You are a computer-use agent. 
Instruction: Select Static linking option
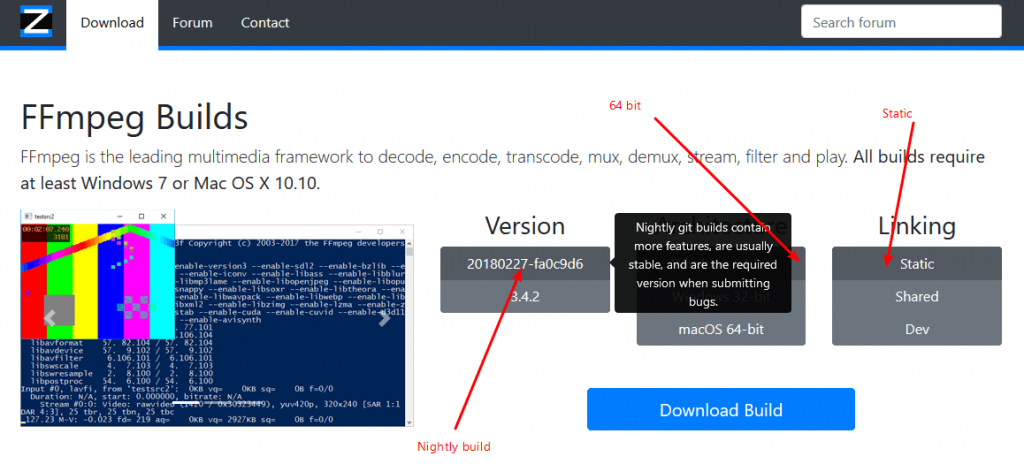coord(917,264)
